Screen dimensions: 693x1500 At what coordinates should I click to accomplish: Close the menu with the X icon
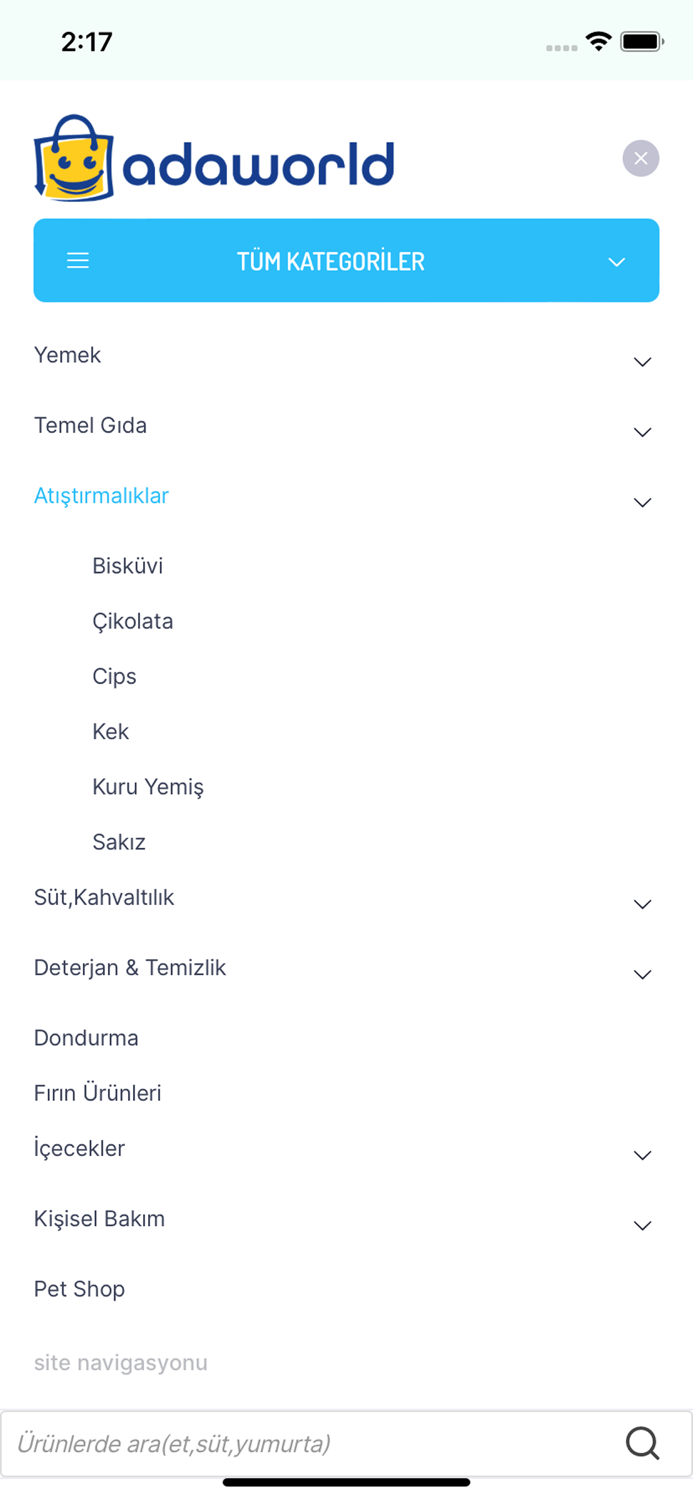tap(641, 158)
